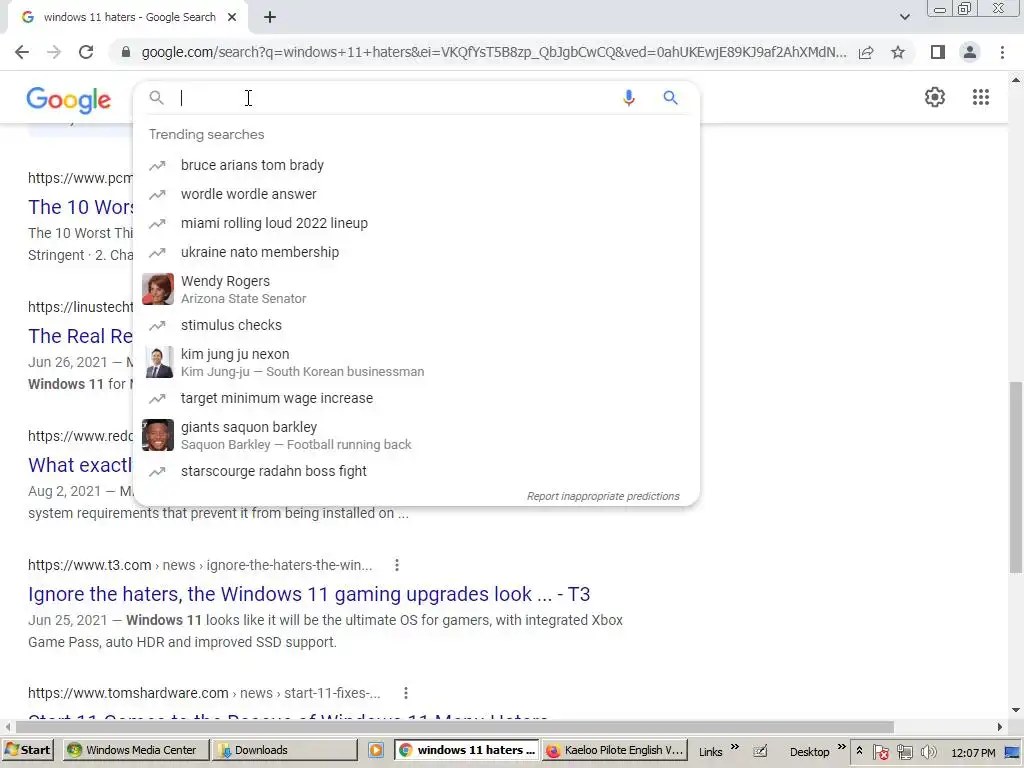Close the Google Search tab

pos(232,18)
